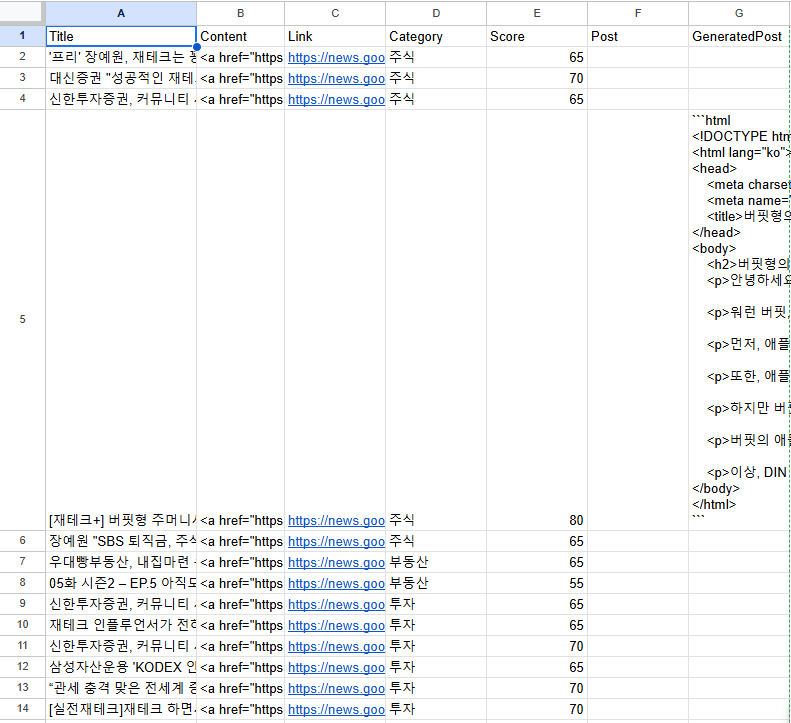791x723 pixels.
Task: Select row 7 header
Action: click(x=22, y=562)
